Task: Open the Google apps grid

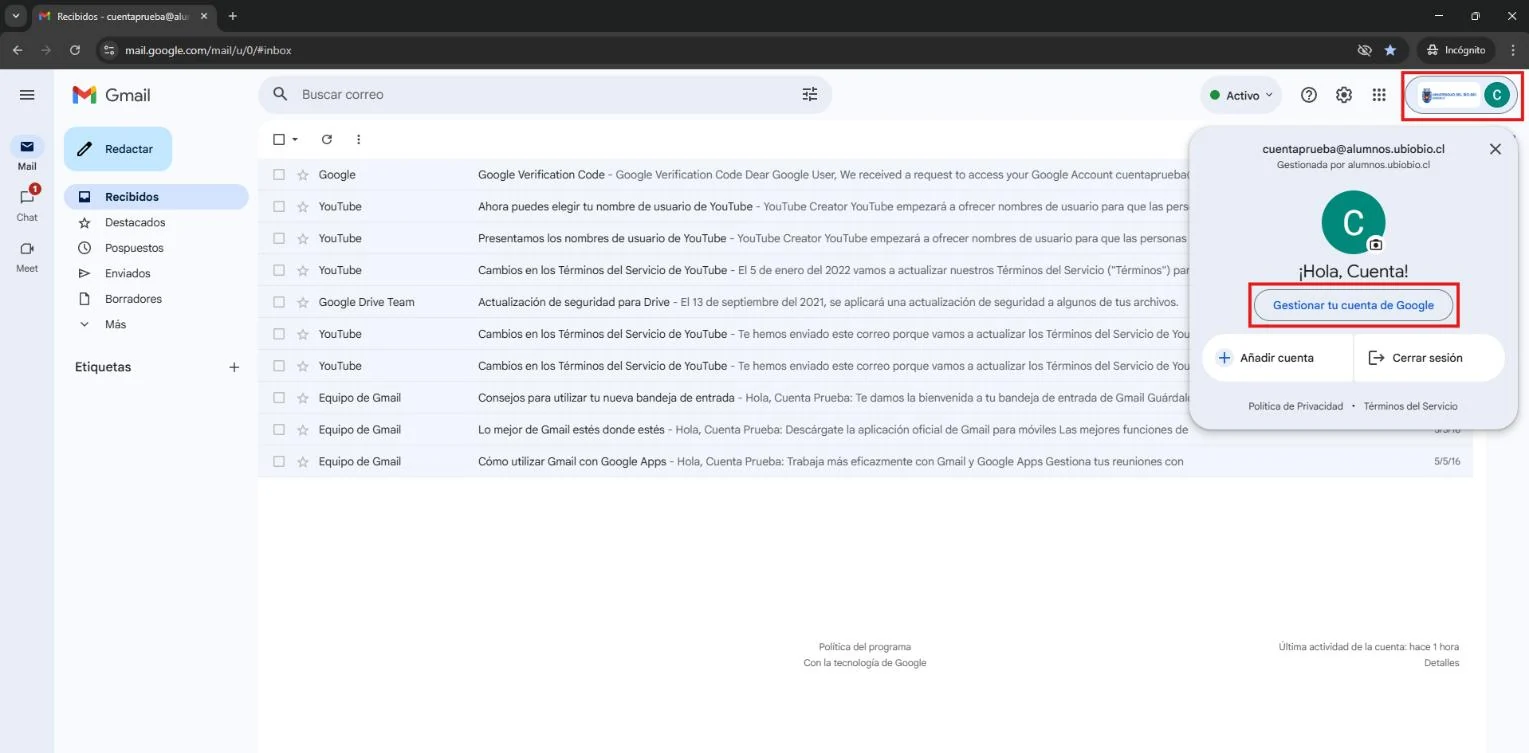Action: (1379, 95)
